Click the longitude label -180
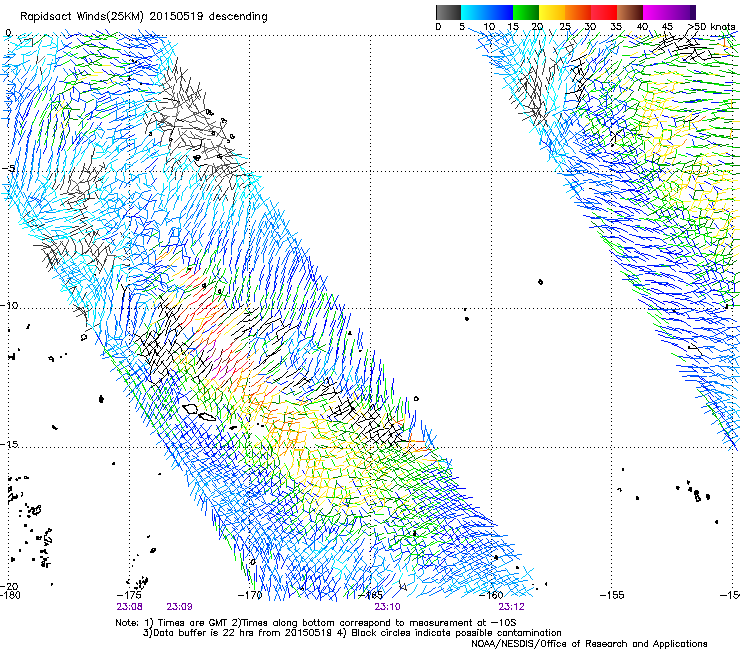740x650 pixels. pos(10,595)
